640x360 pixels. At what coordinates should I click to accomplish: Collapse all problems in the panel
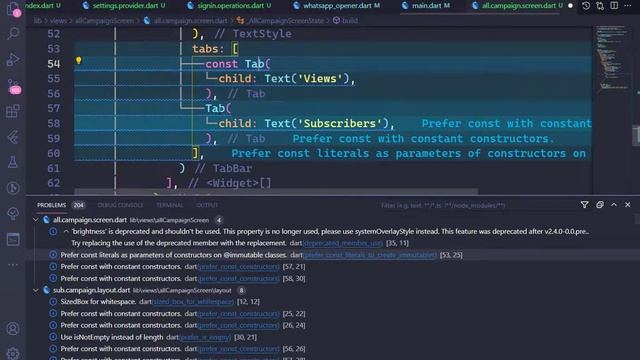600,204
